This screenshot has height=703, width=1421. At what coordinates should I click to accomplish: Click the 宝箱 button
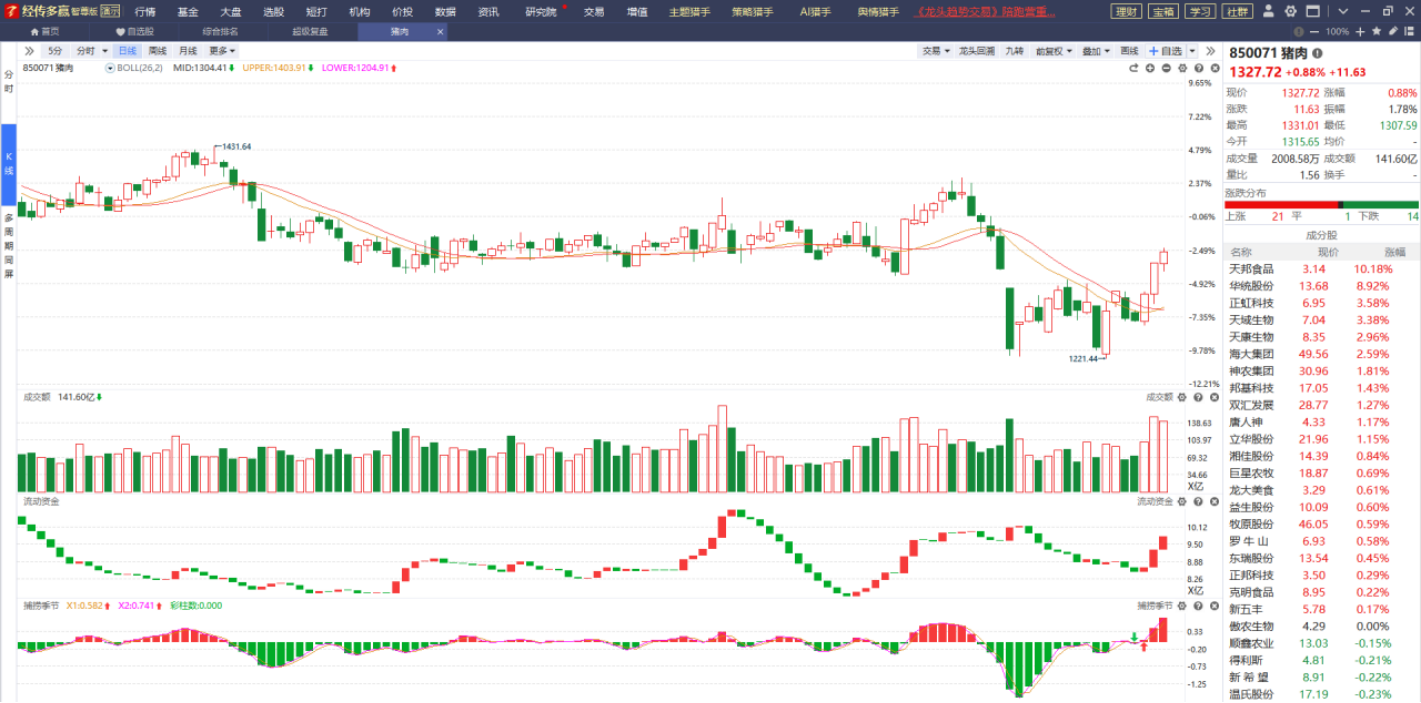pos(1163,11)
